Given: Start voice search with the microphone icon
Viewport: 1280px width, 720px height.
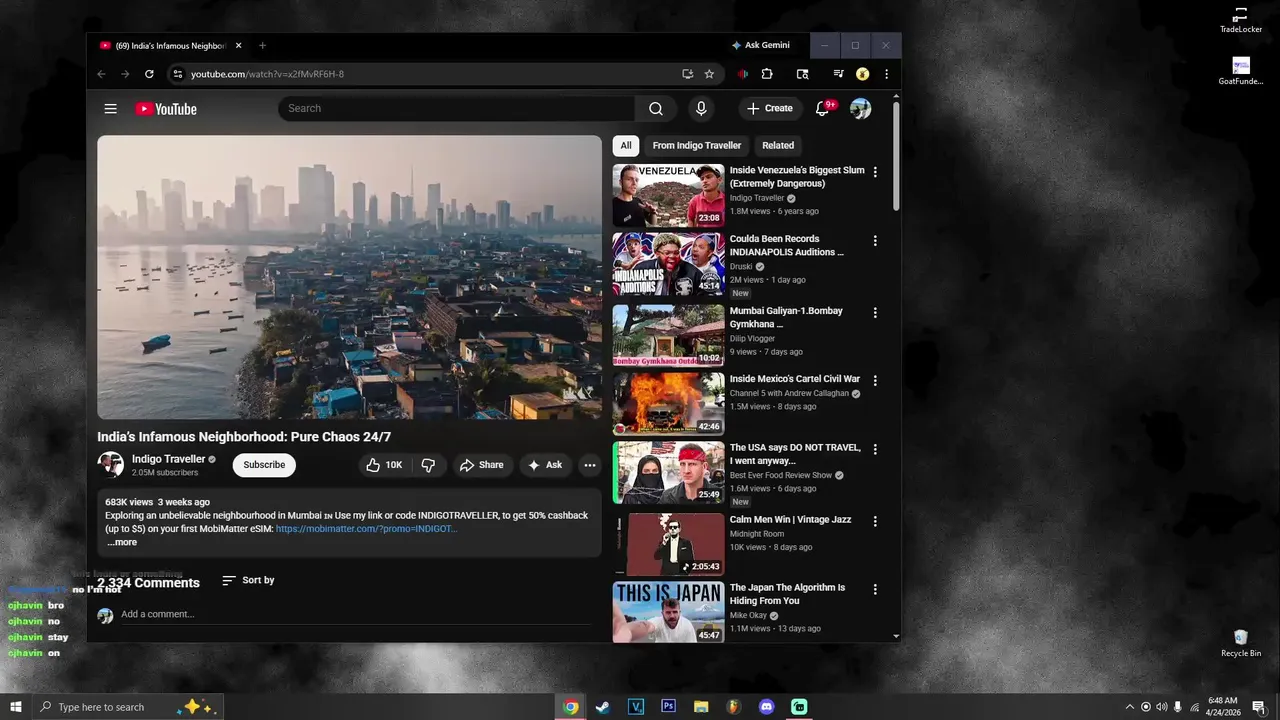Looking at the screenshot, I should tap(701, 108).
